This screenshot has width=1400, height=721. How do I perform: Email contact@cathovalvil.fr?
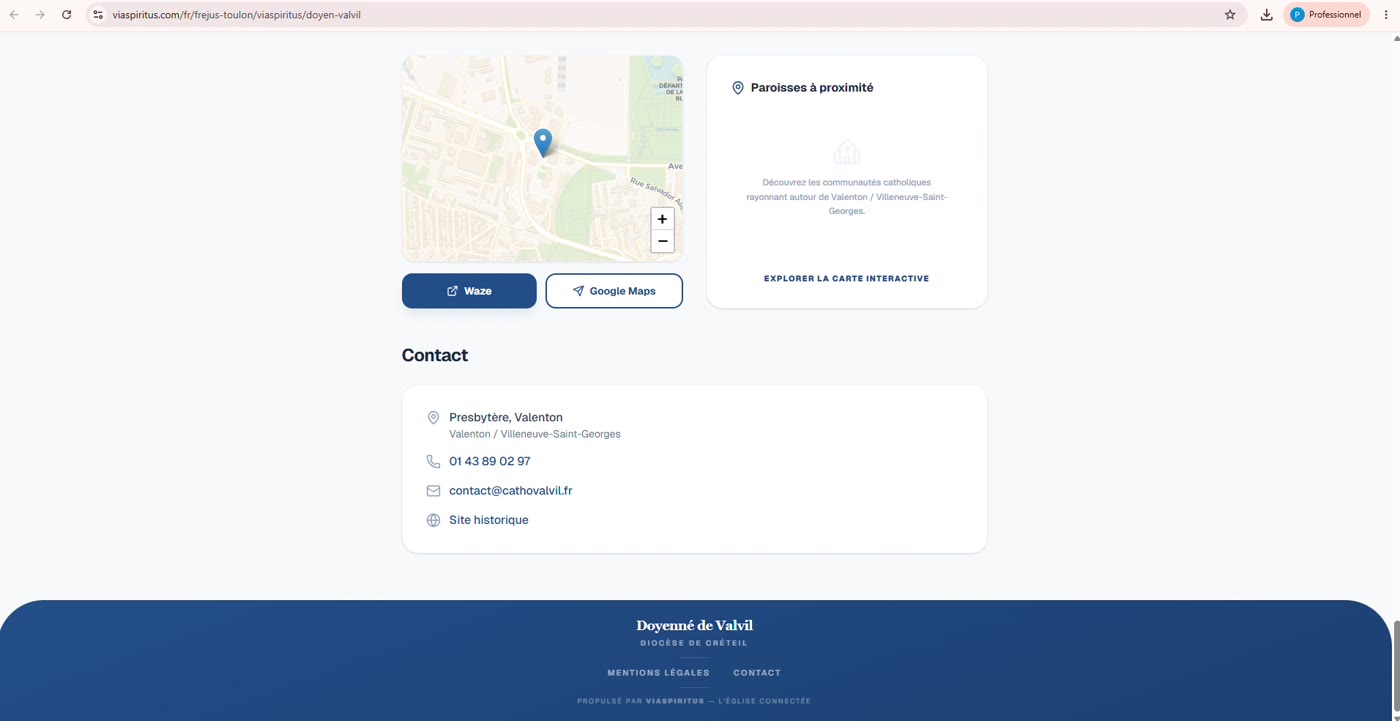[x=511, y=491]
